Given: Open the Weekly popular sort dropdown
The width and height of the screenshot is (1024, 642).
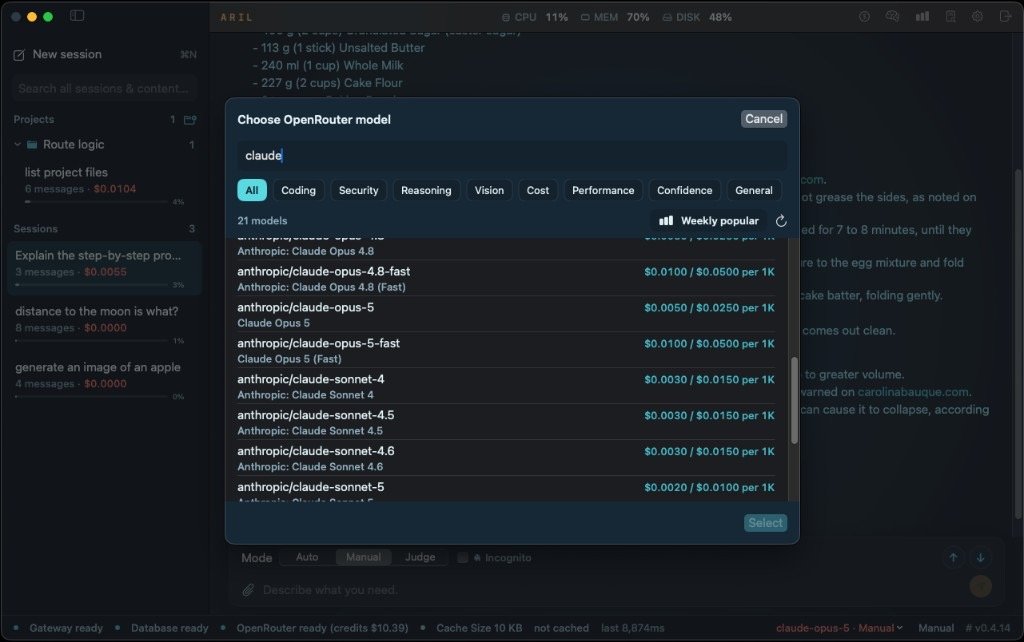Looking at the screenshot, I should click(709, 221).
